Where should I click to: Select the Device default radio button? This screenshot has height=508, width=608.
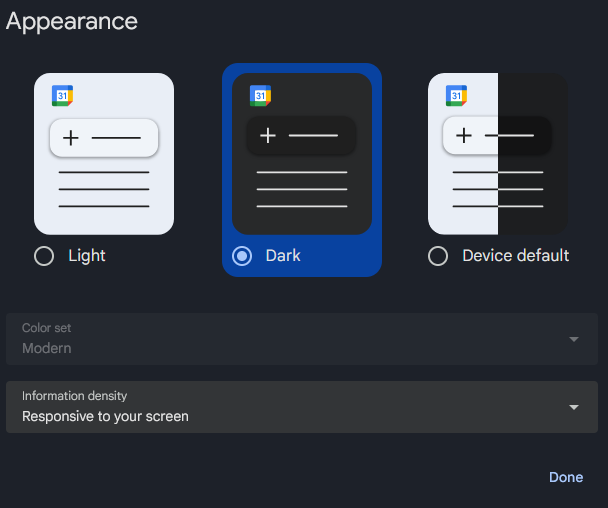438,256
